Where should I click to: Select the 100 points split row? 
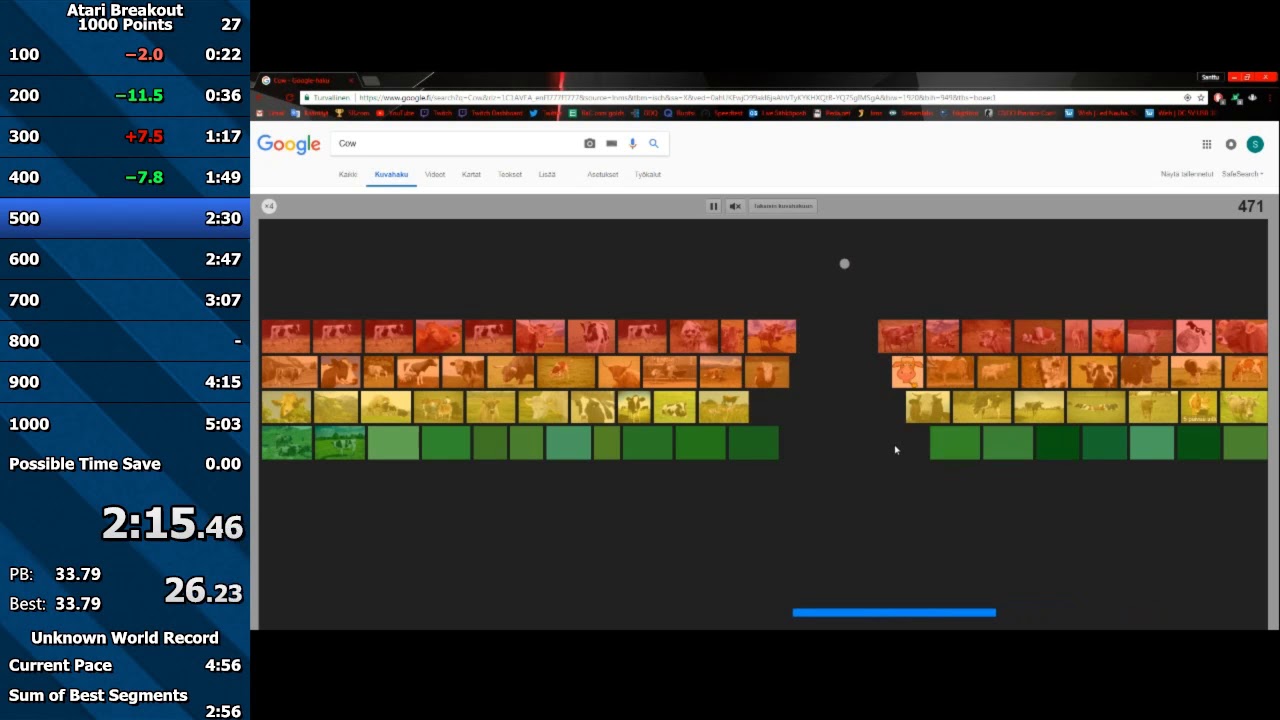(x=125, y=54)
